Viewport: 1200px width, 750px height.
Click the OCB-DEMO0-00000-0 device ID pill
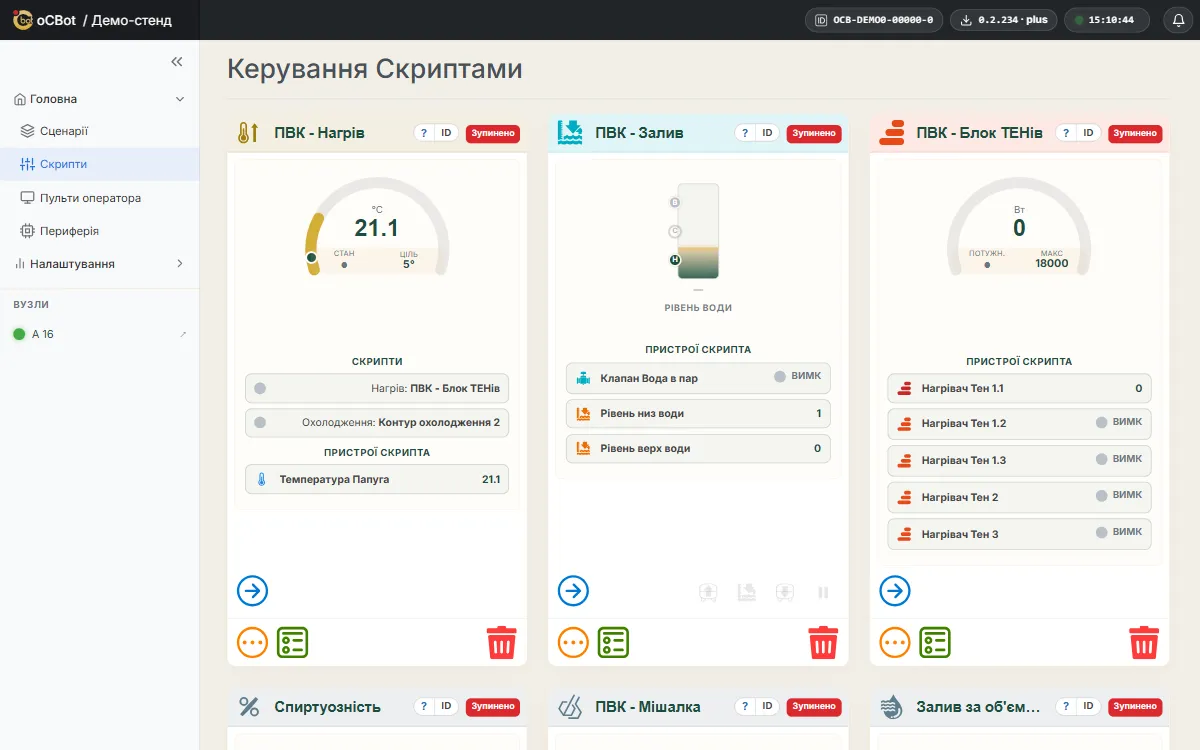[x=874, y=20]
